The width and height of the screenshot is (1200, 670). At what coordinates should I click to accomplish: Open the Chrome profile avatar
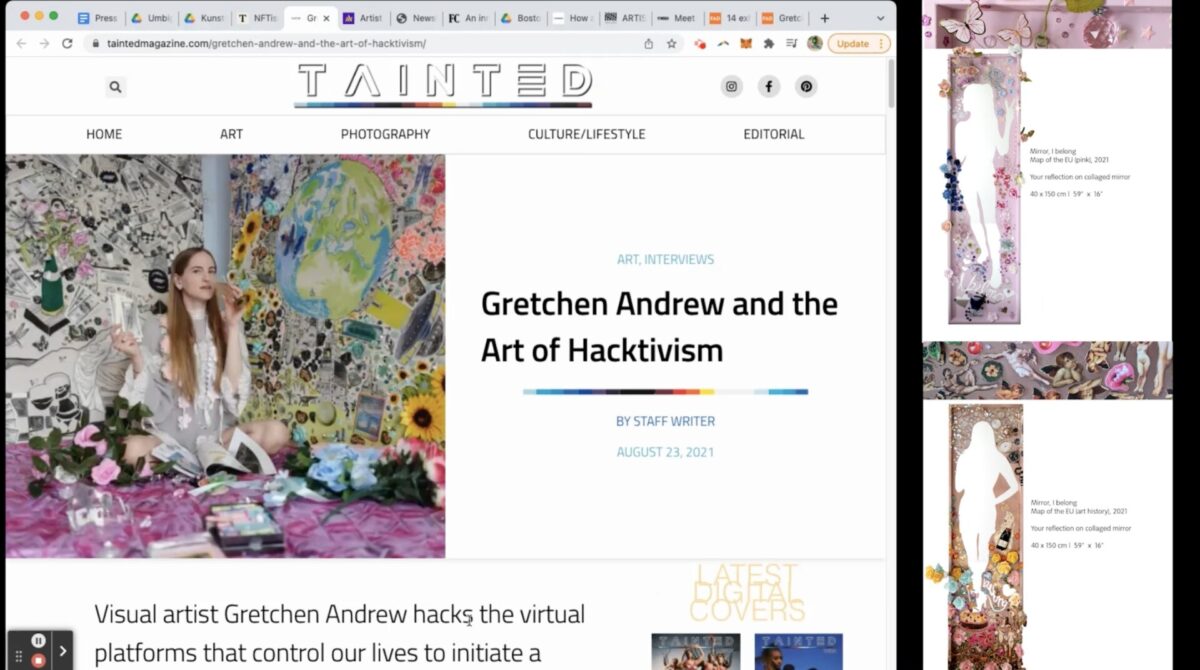815,44
